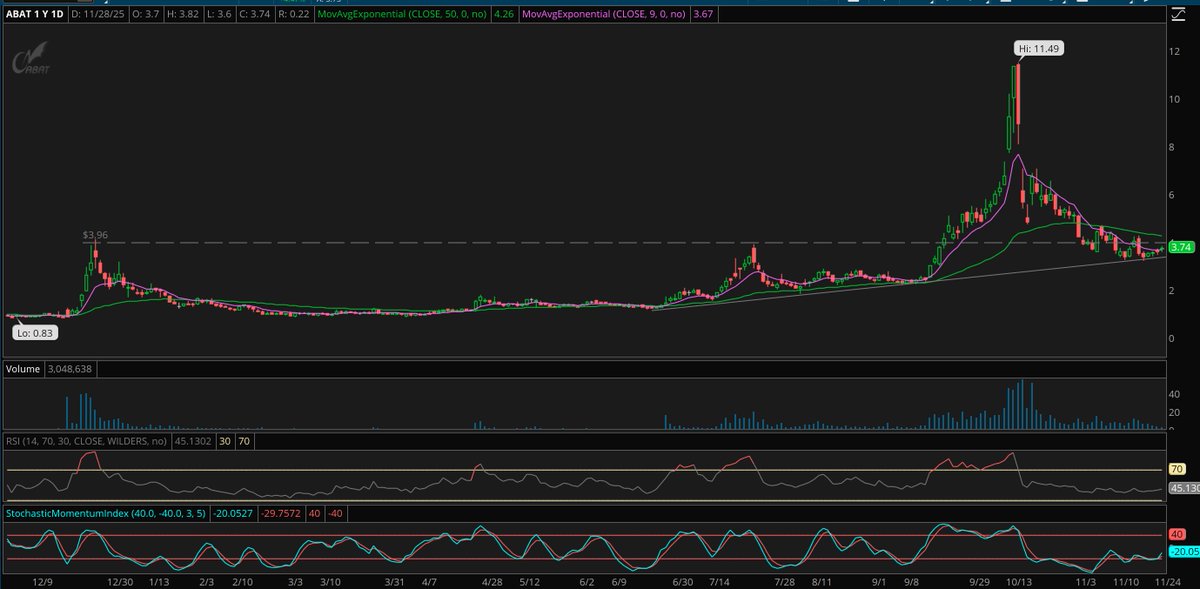Click the Volume study label
Image resolution: width=1200 pixels, height=589 pixels.
(22, 369)
